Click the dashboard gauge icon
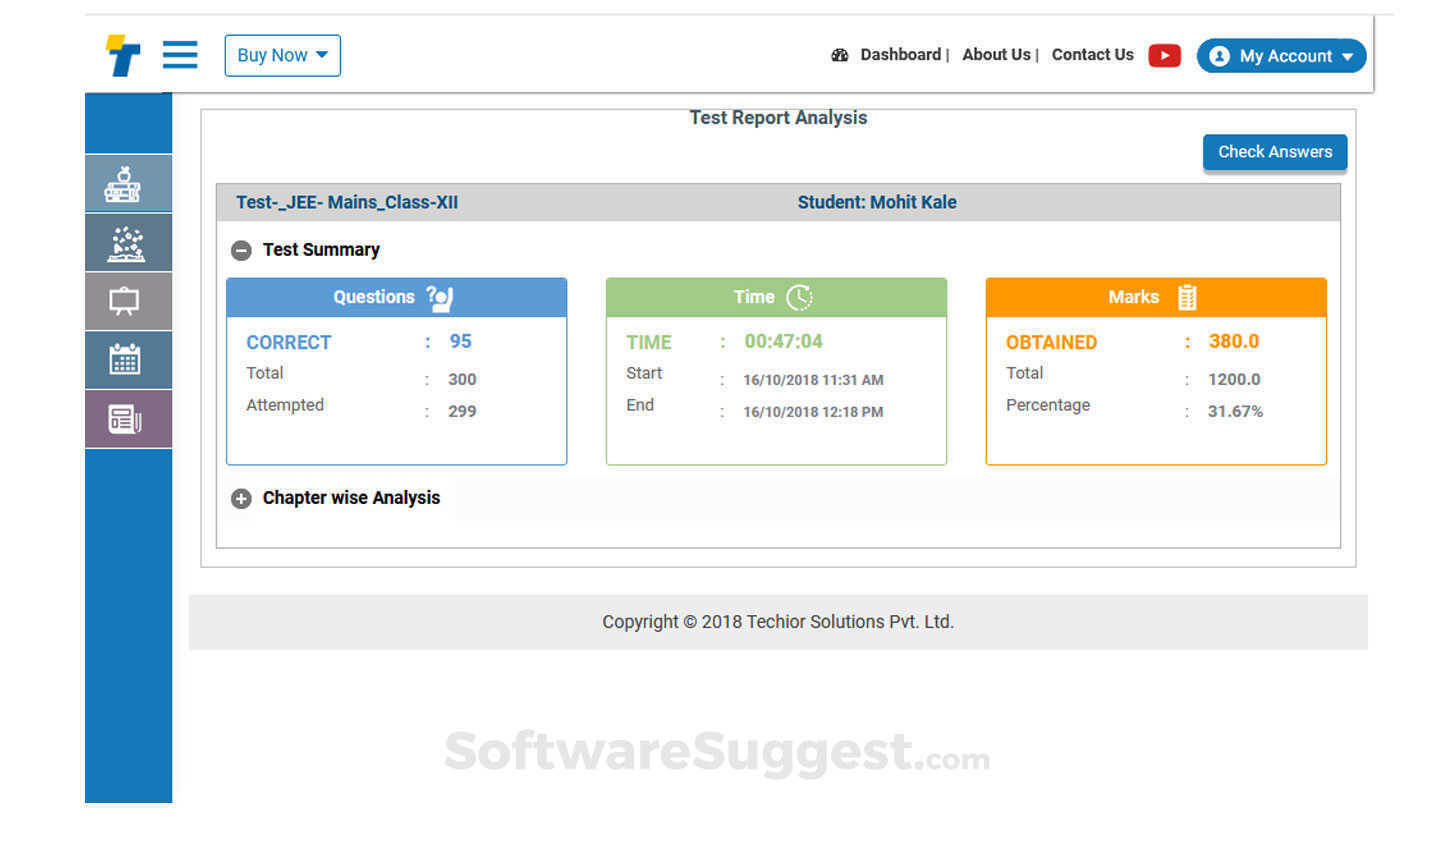 coord(839,55)
